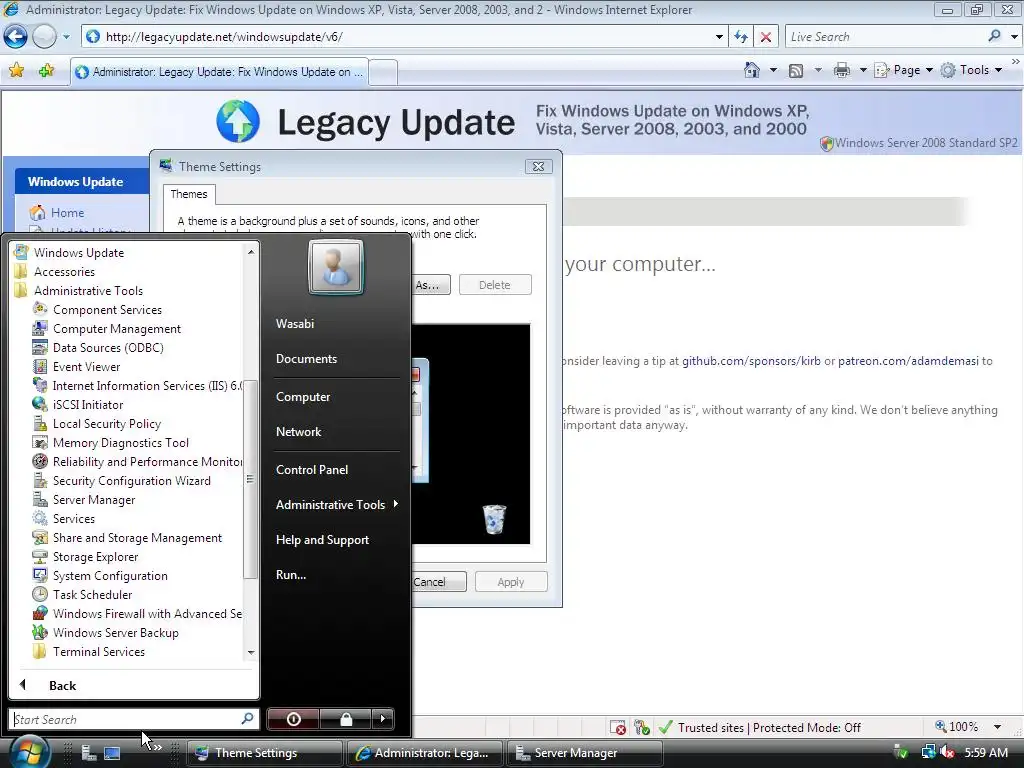Stop loading the page with red X

tap(765, 37)
